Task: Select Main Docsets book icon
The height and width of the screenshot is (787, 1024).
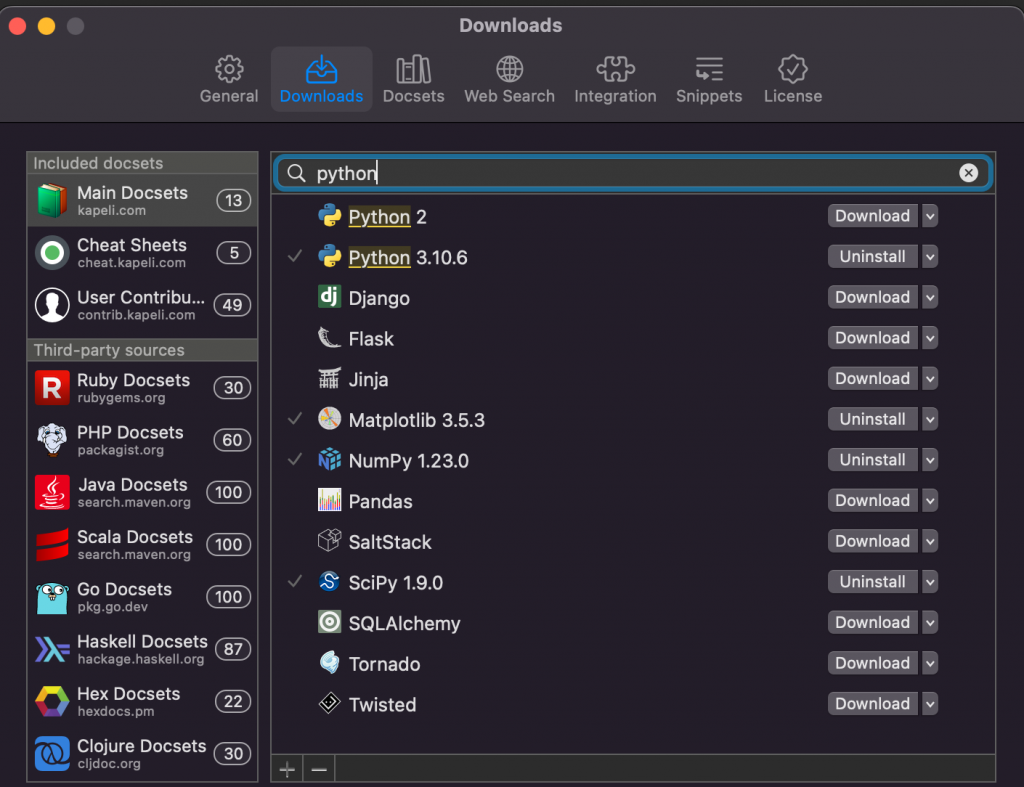Action: [x=52, y=200]
